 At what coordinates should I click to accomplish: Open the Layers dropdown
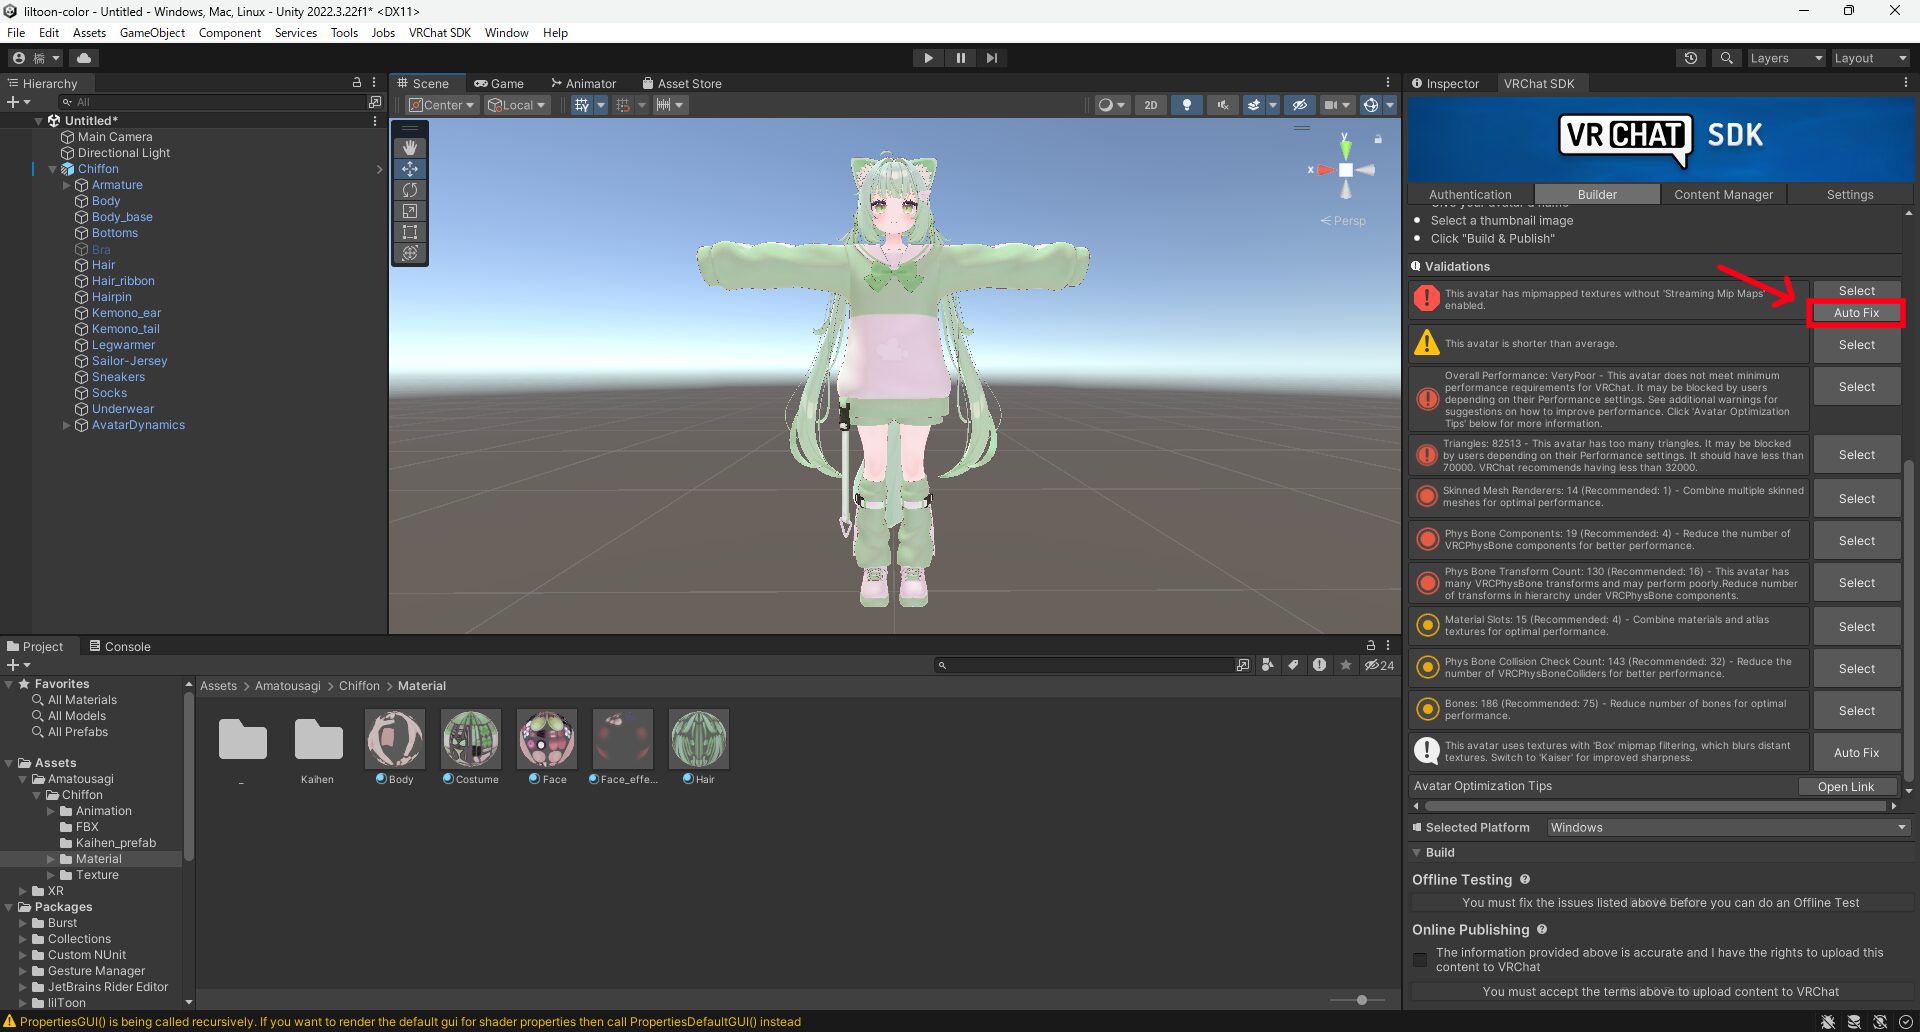tap(1786, 57)
